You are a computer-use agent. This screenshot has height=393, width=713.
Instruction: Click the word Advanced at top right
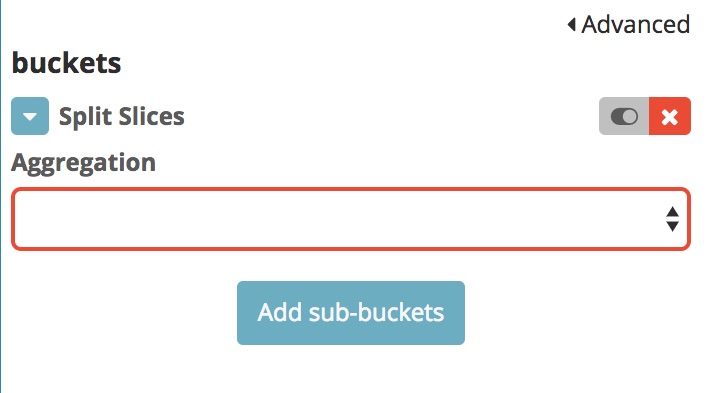click(636, 24)
